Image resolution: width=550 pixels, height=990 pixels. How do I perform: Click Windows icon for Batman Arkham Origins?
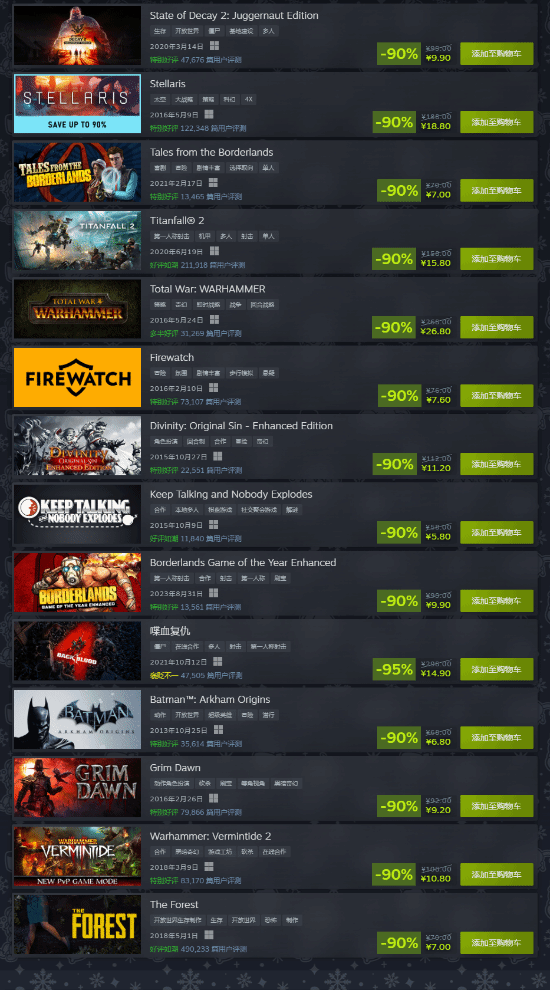tap(218, 730)
